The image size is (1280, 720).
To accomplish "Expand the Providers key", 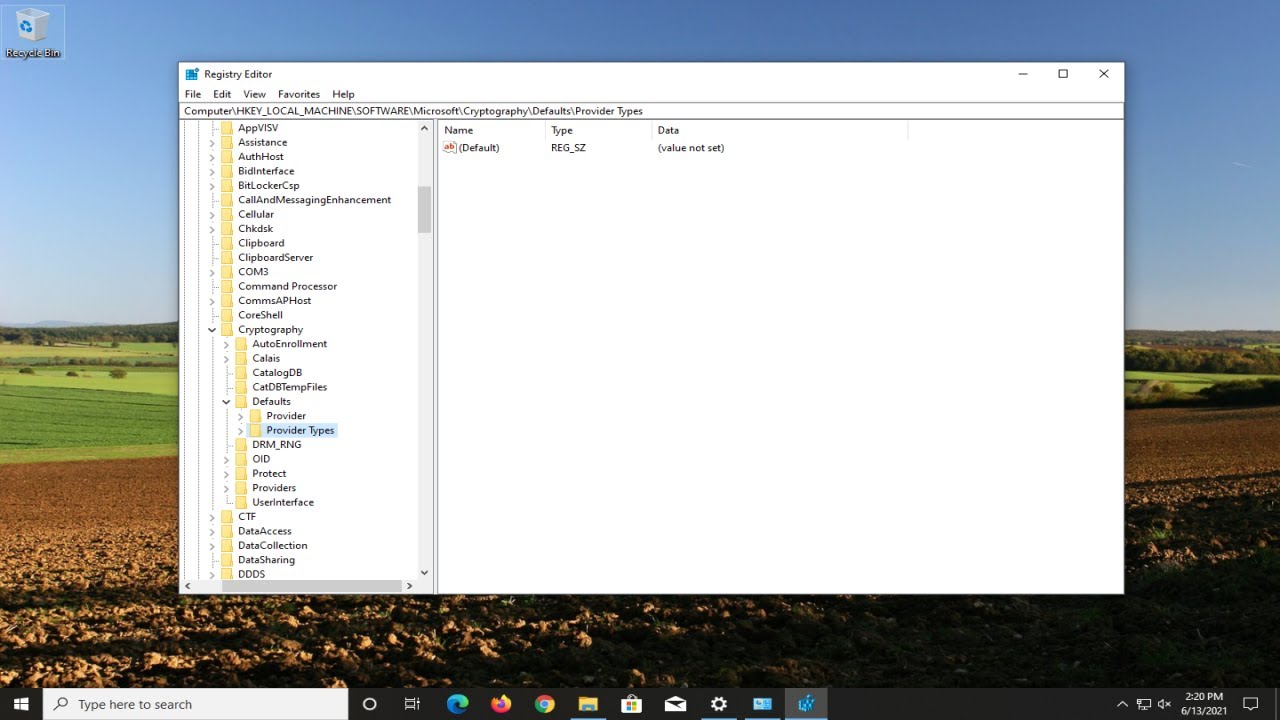I will click(x=226, y=488).
